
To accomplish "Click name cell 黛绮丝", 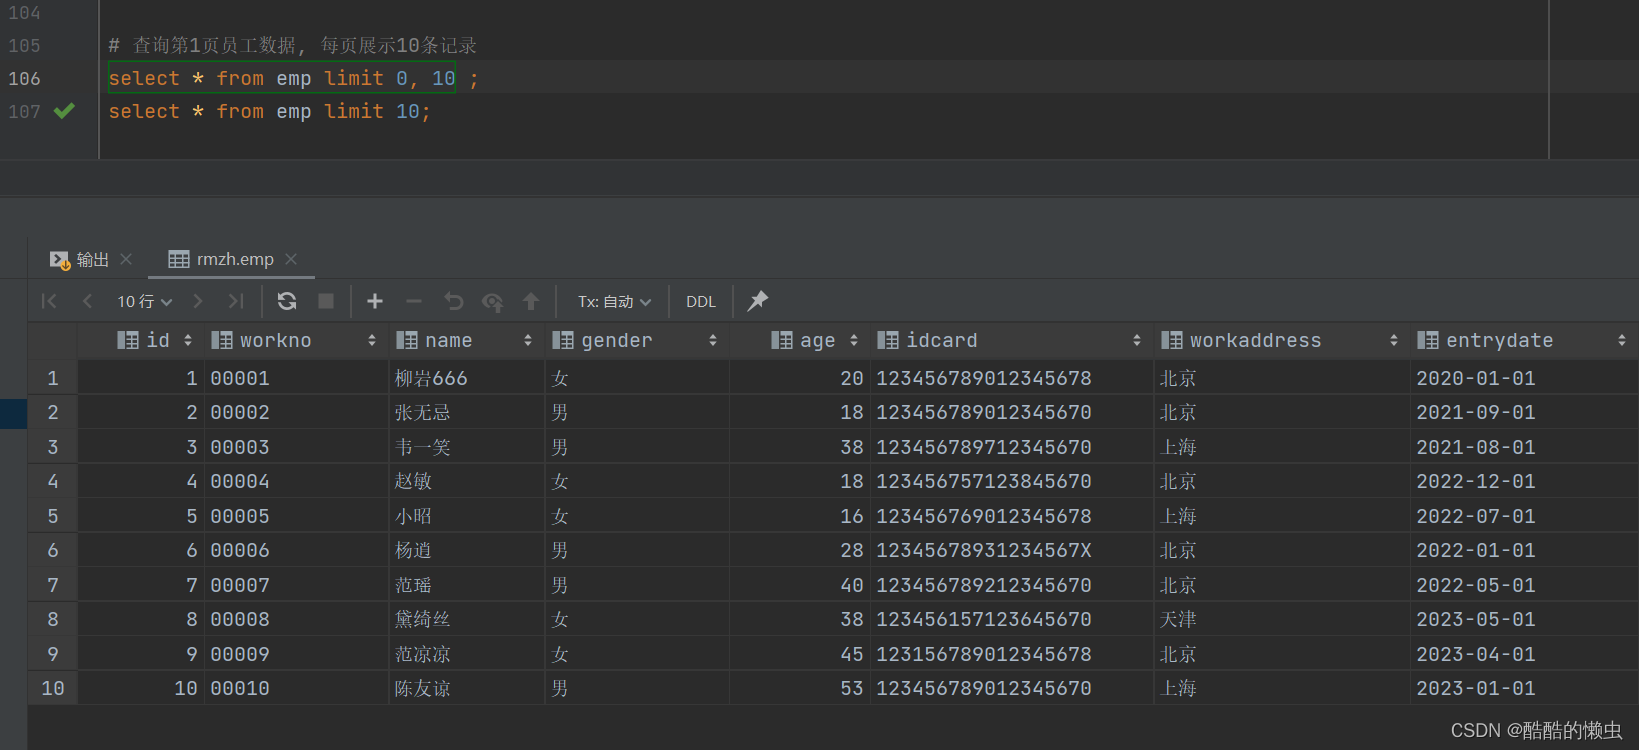I will [x=467, y=619].
